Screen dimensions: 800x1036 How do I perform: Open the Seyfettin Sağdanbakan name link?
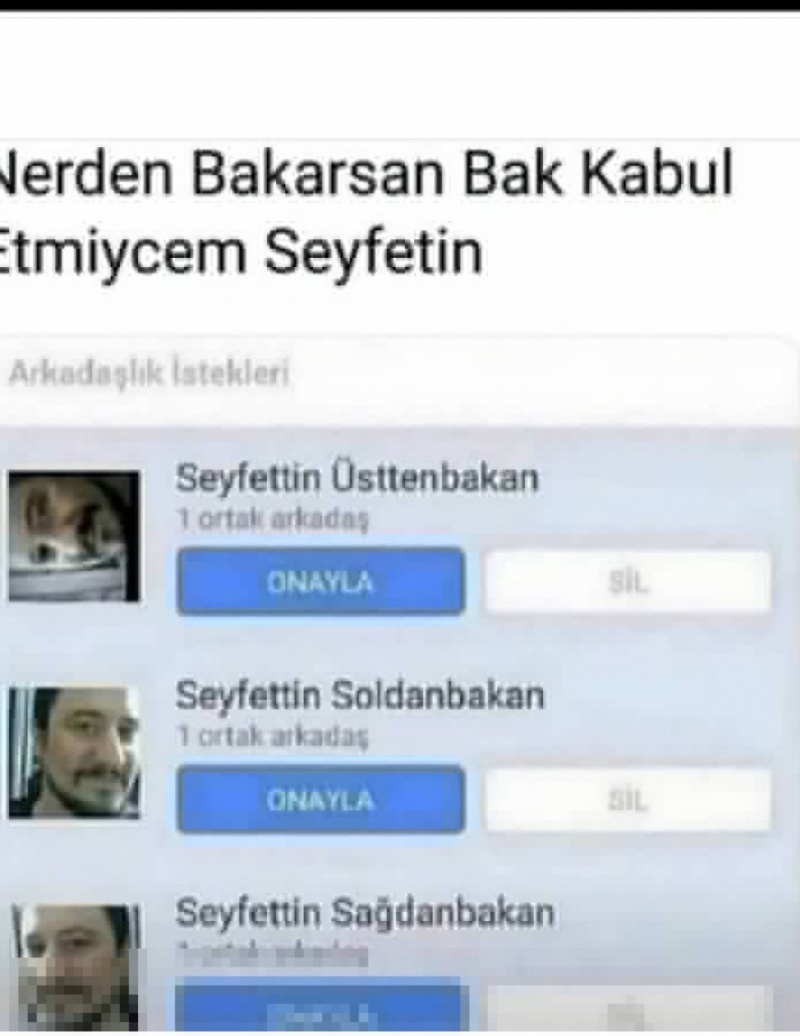[x=365, y=914]
